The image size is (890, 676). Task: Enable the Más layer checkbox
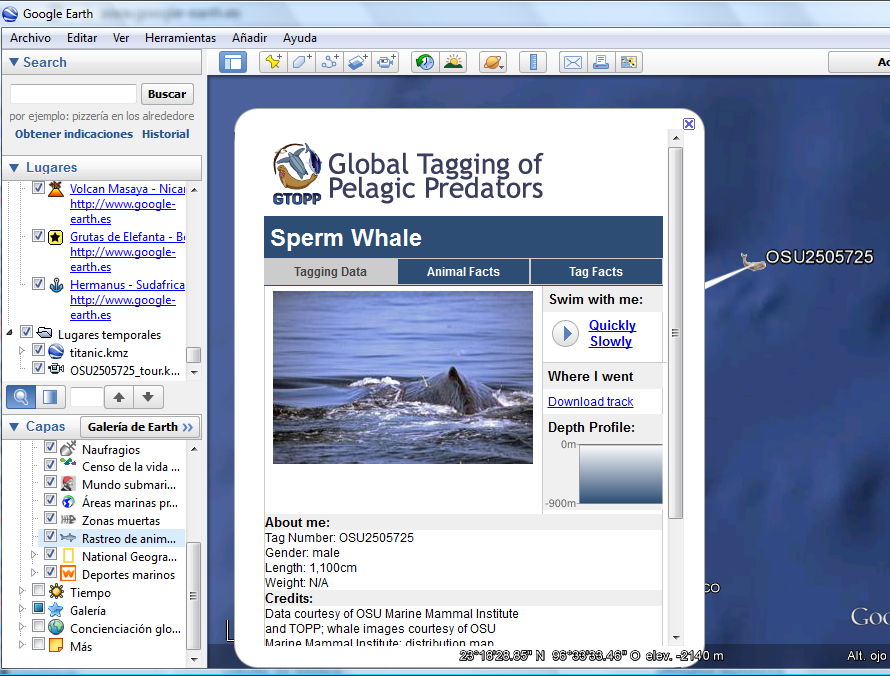click(38, 644)
